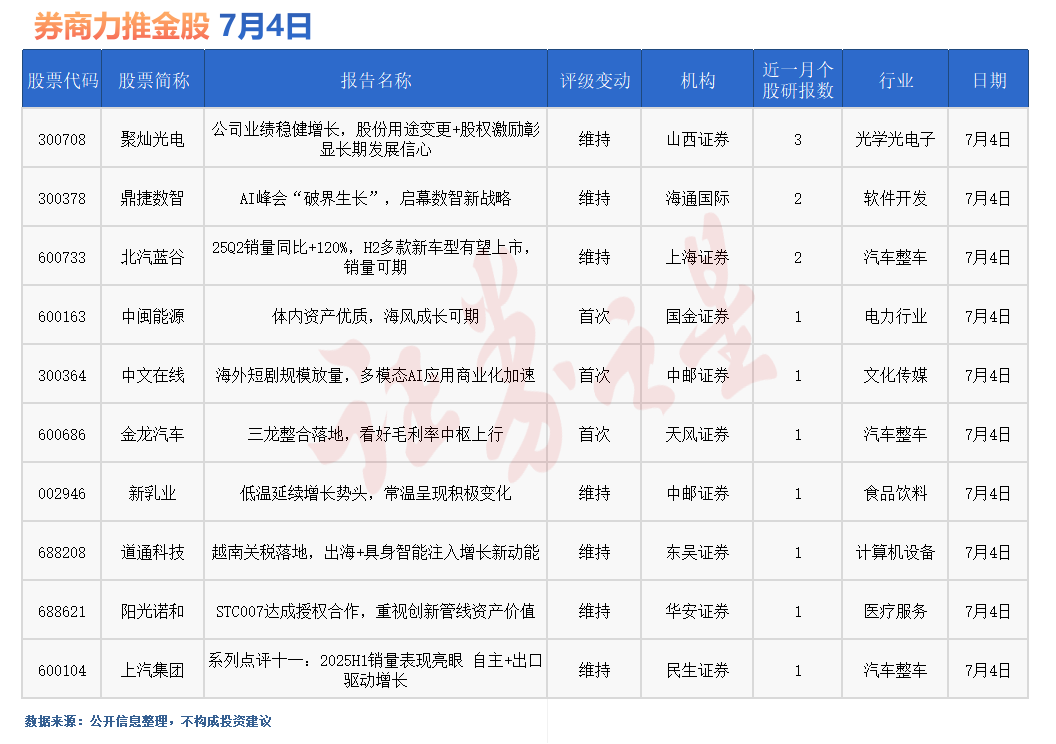The height and width of the screenshot is (744, 1056).
Task: Click the stock name 中文在线
Action: click(153, 376)
